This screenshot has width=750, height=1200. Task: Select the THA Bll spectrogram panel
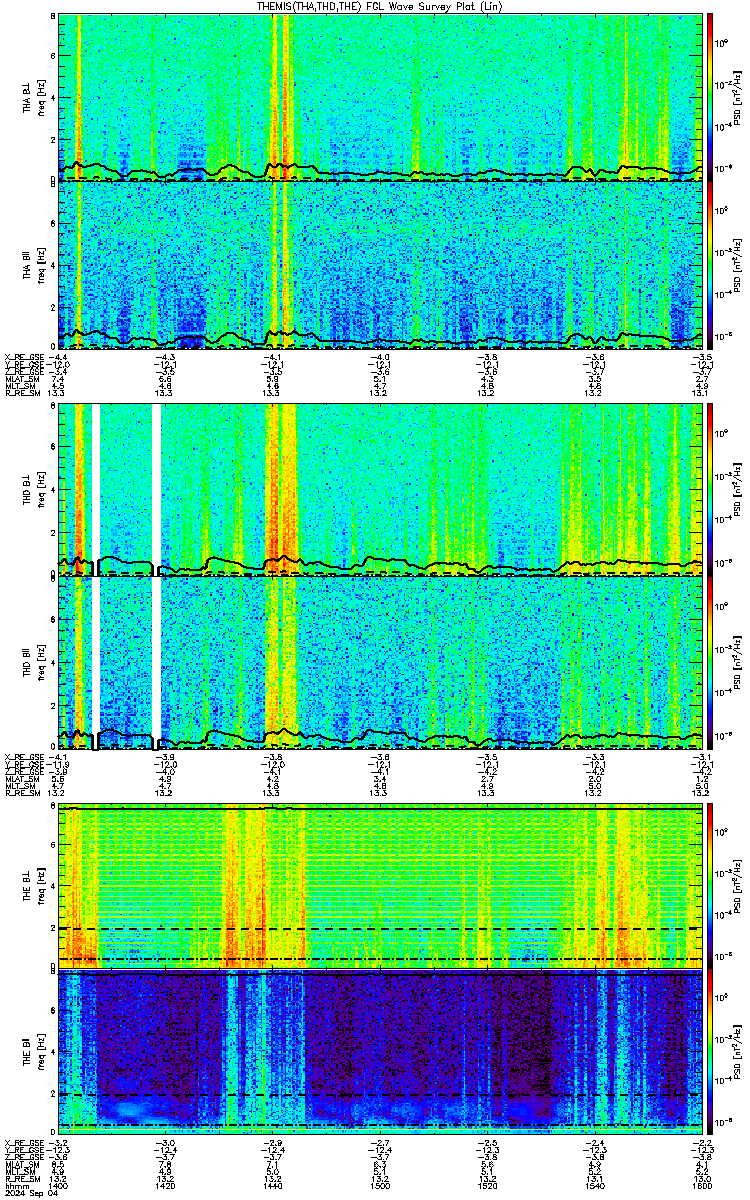tap(381, 265)
